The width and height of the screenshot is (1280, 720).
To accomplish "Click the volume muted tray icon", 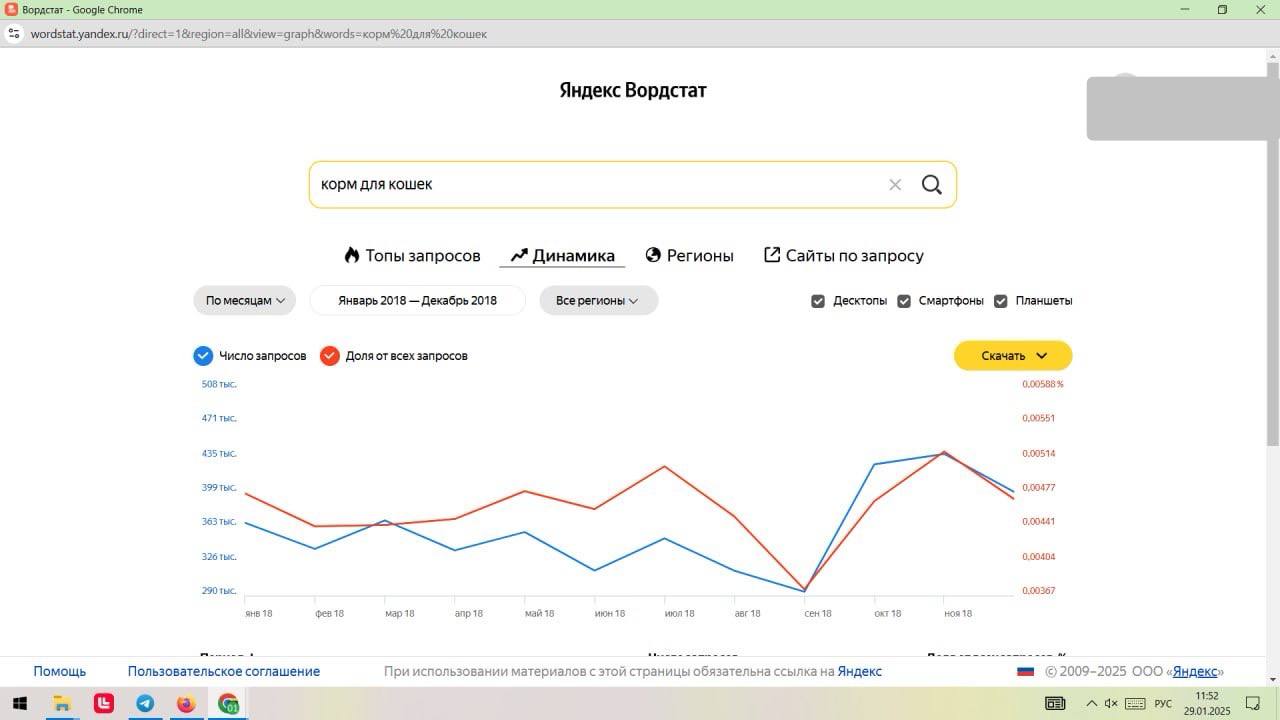I will [x=1111, y=704].
